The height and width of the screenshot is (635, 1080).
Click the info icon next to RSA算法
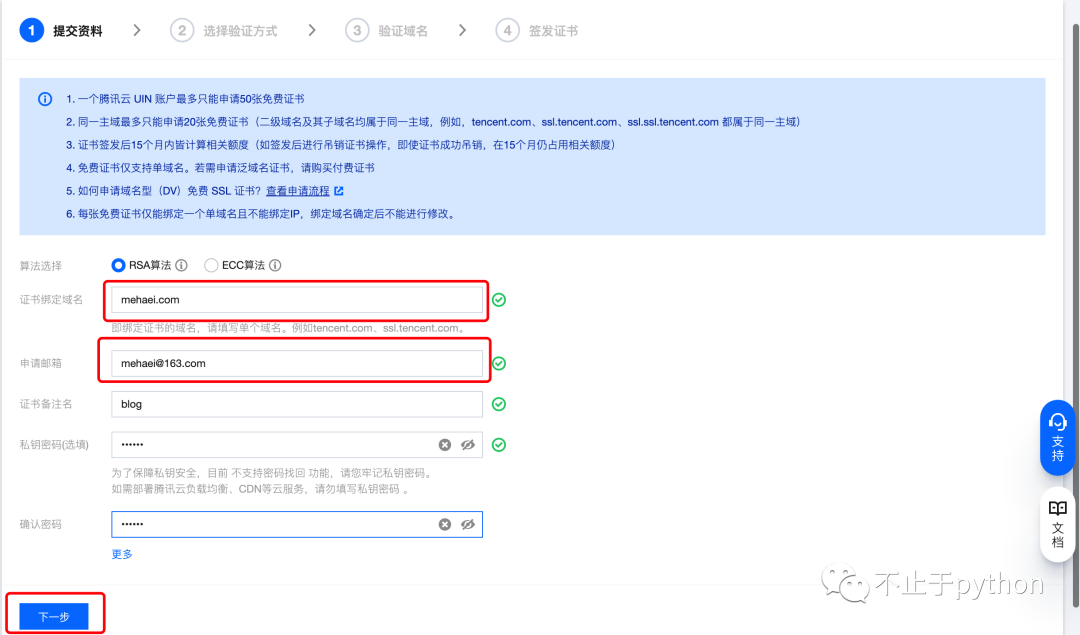point(181,266)
